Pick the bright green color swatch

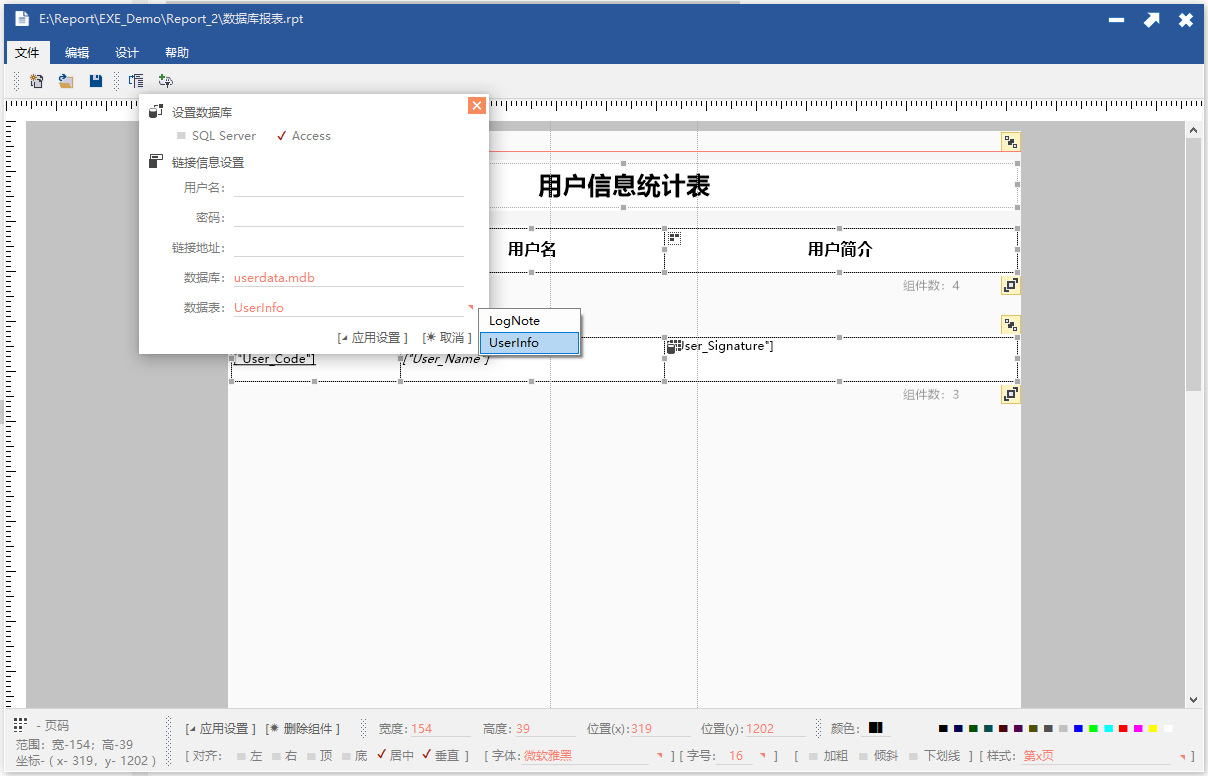(1093, 729)
